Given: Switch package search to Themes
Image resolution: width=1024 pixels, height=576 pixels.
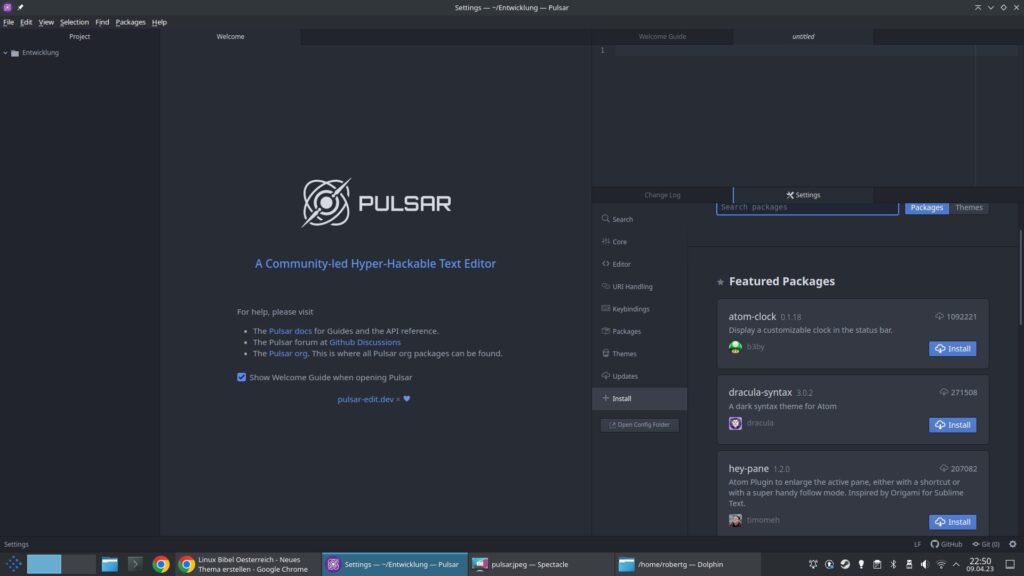Looking at the screenshot, I should point(968,208).
